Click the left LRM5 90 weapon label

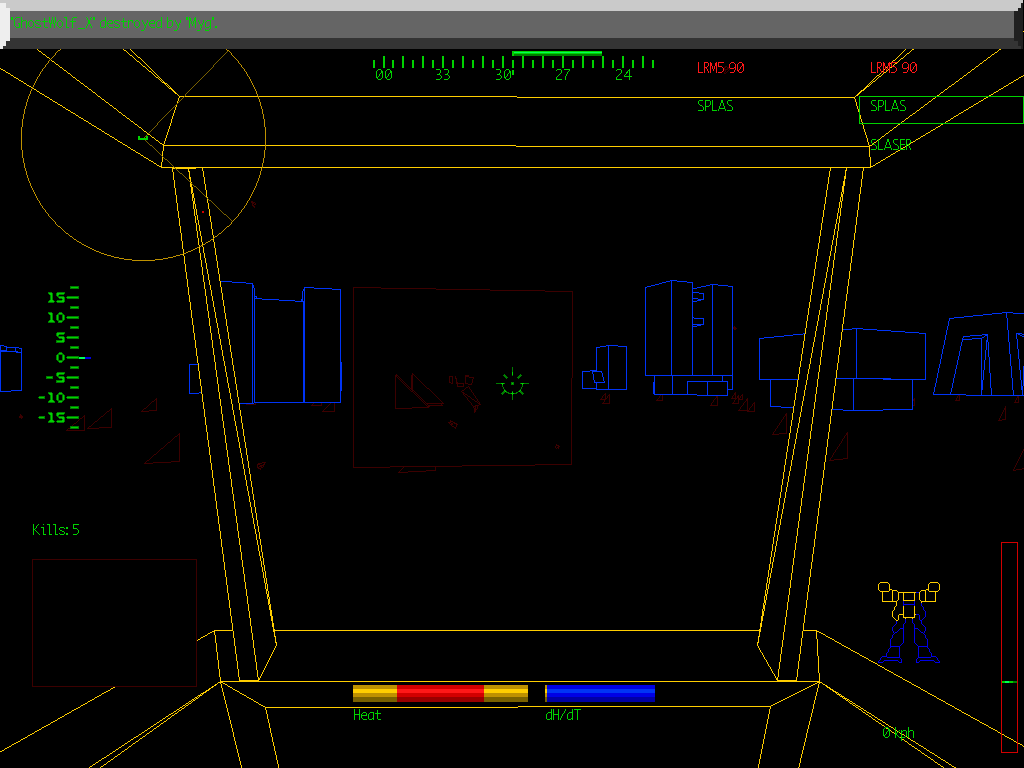click(x=720, y=68)
